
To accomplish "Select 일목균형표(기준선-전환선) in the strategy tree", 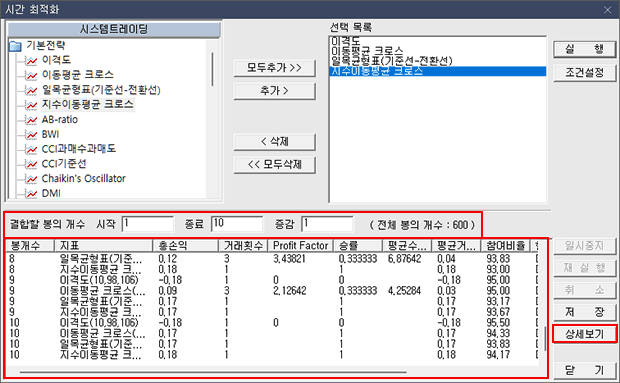I will [x=101, y=90].
